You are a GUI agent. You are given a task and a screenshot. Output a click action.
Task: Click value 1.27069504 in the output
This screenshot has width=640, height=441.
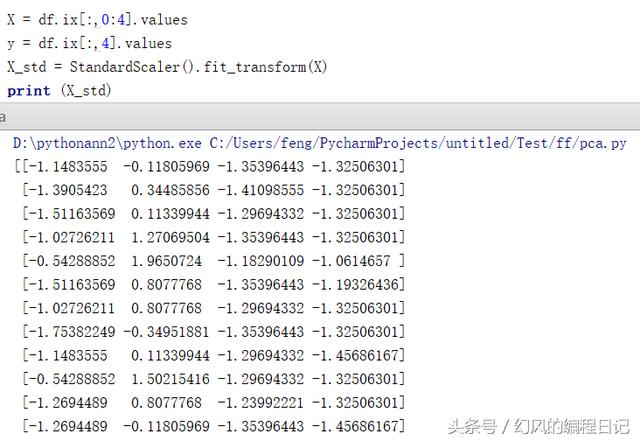(x=170, y=238)
